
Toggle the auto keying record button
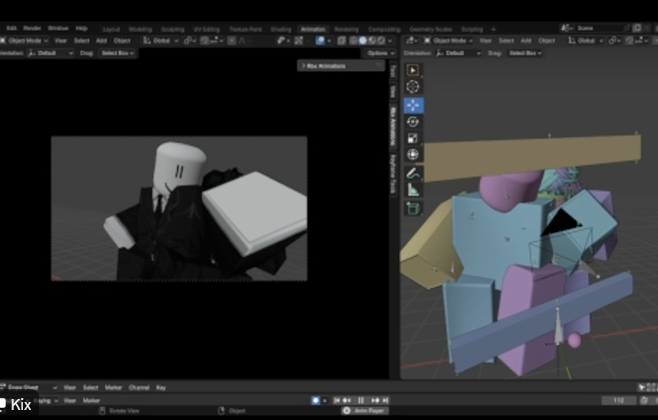(x=316, y=400)
